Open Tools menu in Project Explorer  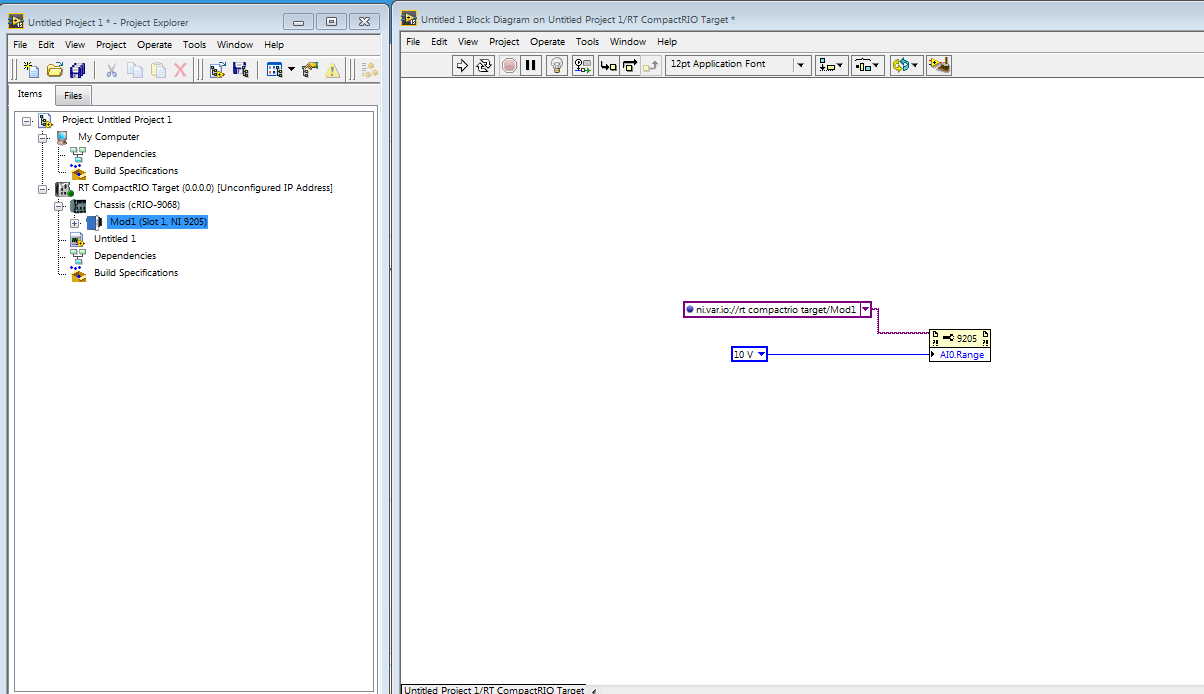[194, 44]
